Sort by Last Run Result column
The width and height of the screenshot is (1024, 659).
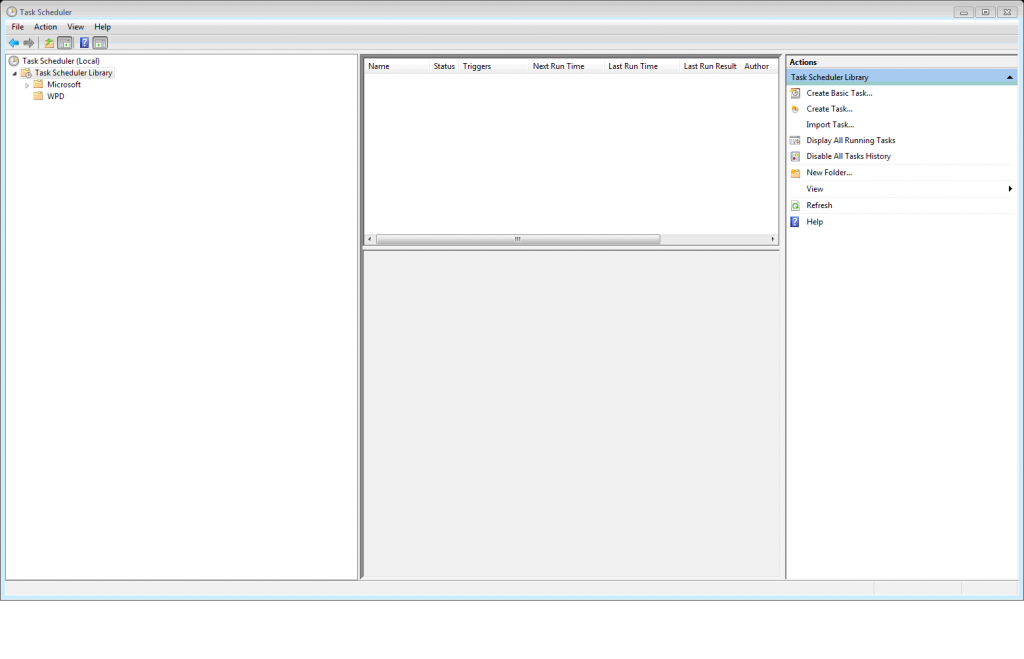pyautogui.click(x=710, y=66)
